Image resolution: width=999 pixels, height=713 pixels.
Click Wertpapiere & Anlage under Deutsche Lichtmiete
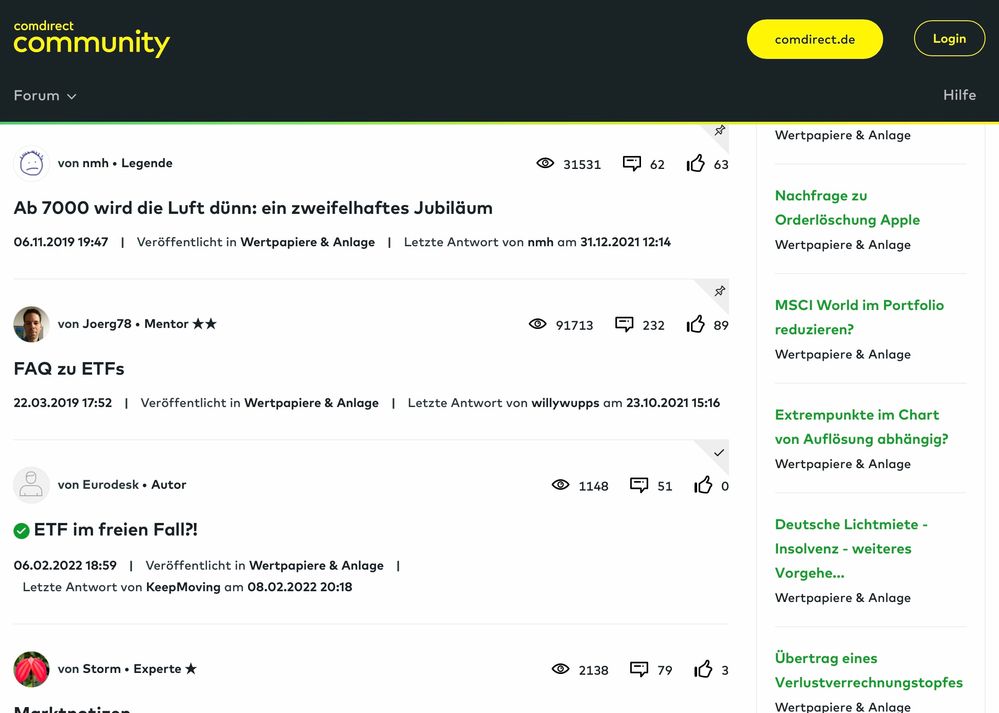(842, 598)
